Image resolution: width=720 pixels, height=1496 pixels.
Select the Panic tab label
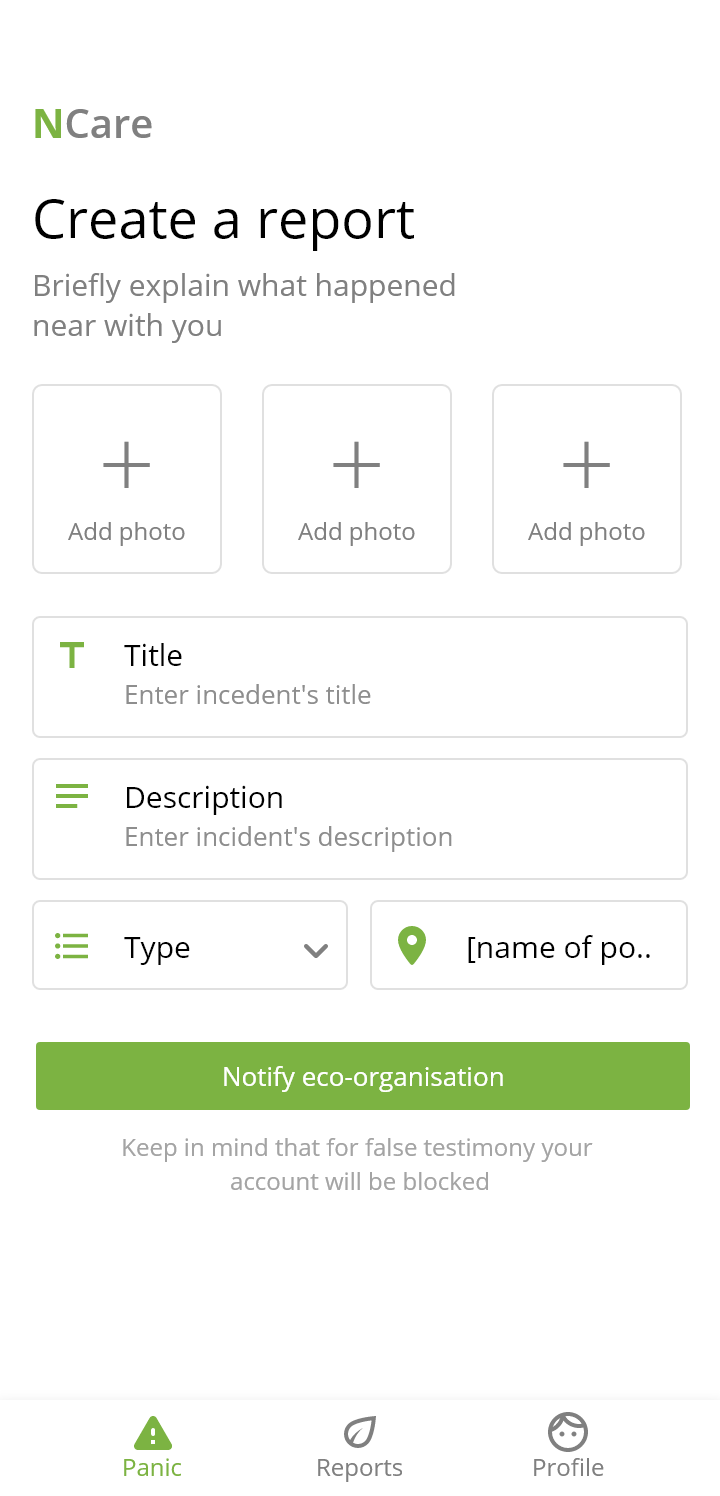click(152, 1467)
